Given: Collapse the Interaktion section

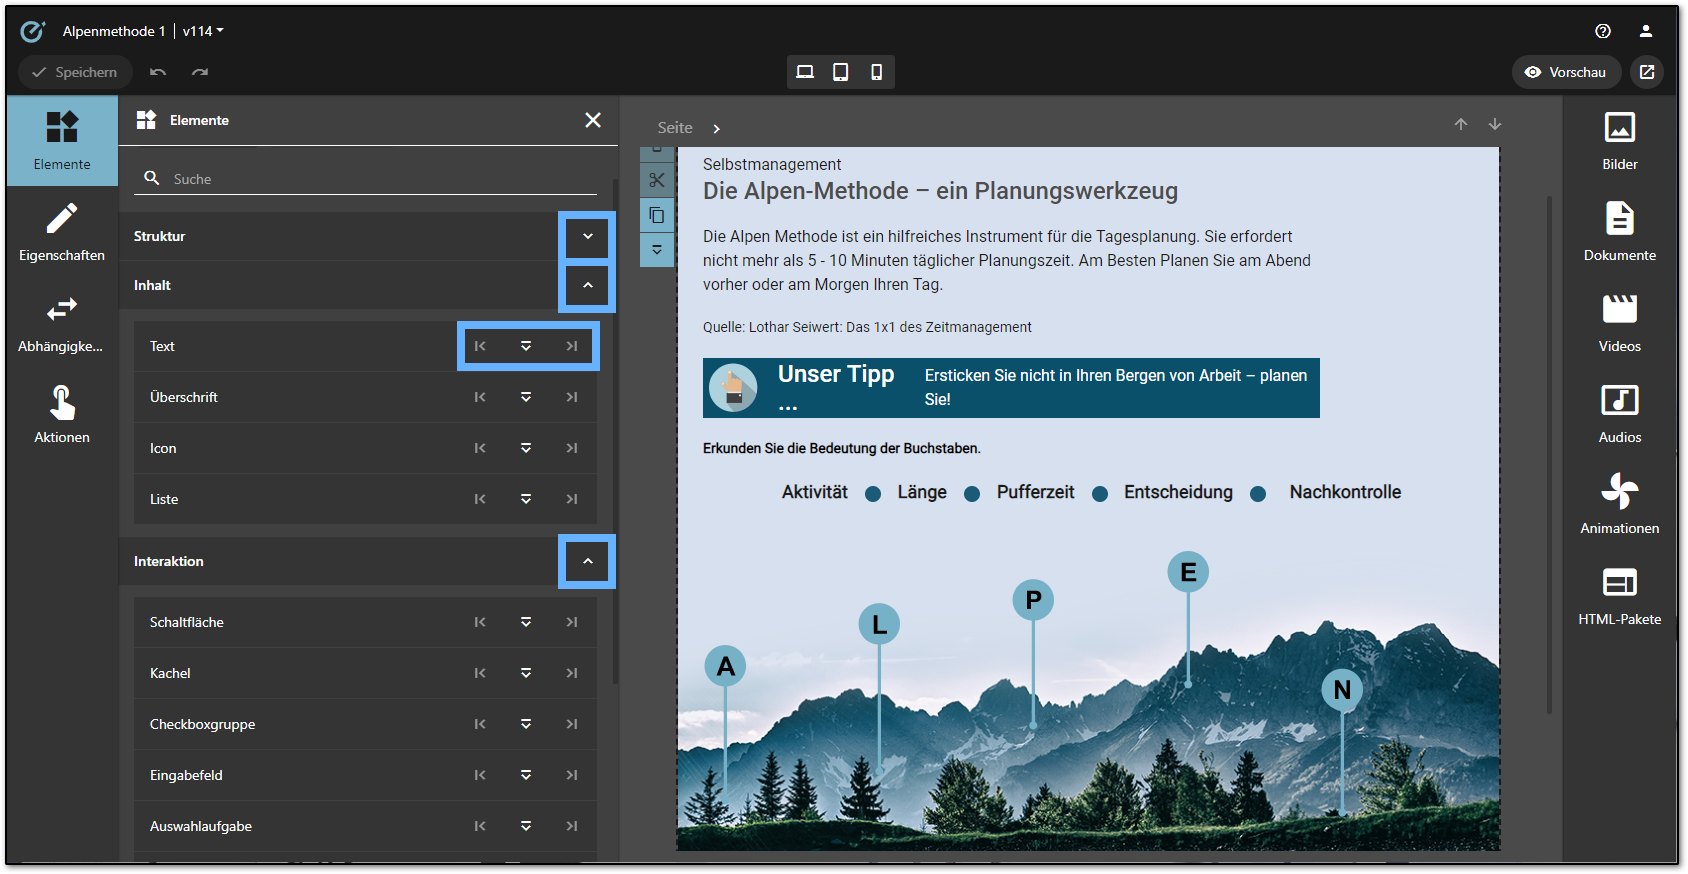Looking at the screenshot, I should click(x=588, y=561).
